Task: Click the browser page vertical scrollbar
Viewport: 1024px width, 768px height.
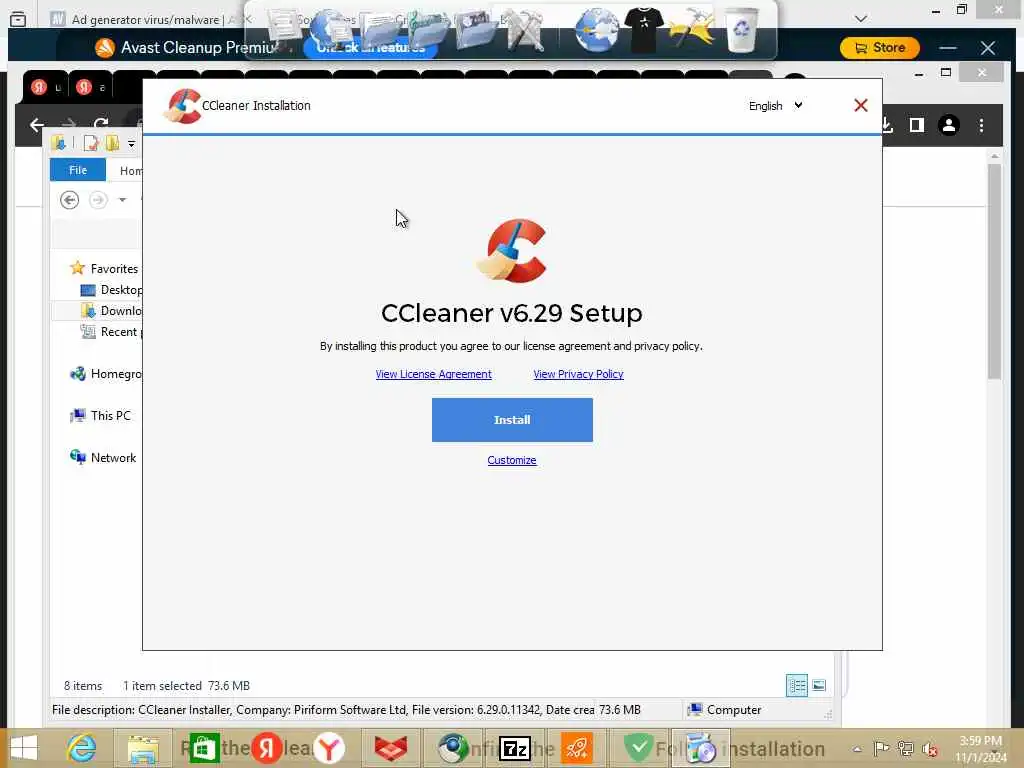Action: [994, 271]
